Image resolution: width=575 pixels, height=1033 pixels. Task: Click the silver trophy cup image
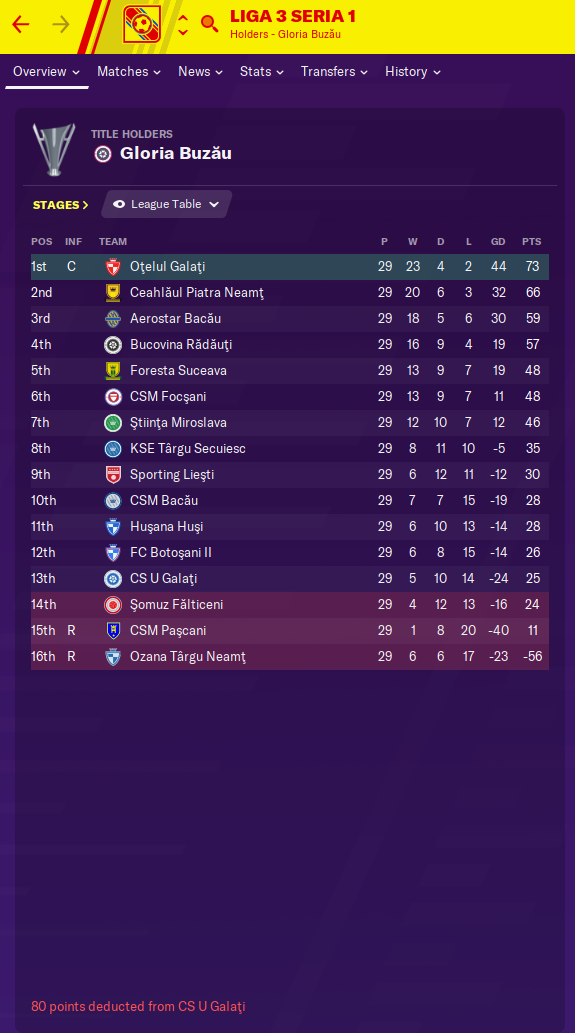coord(54,150)
